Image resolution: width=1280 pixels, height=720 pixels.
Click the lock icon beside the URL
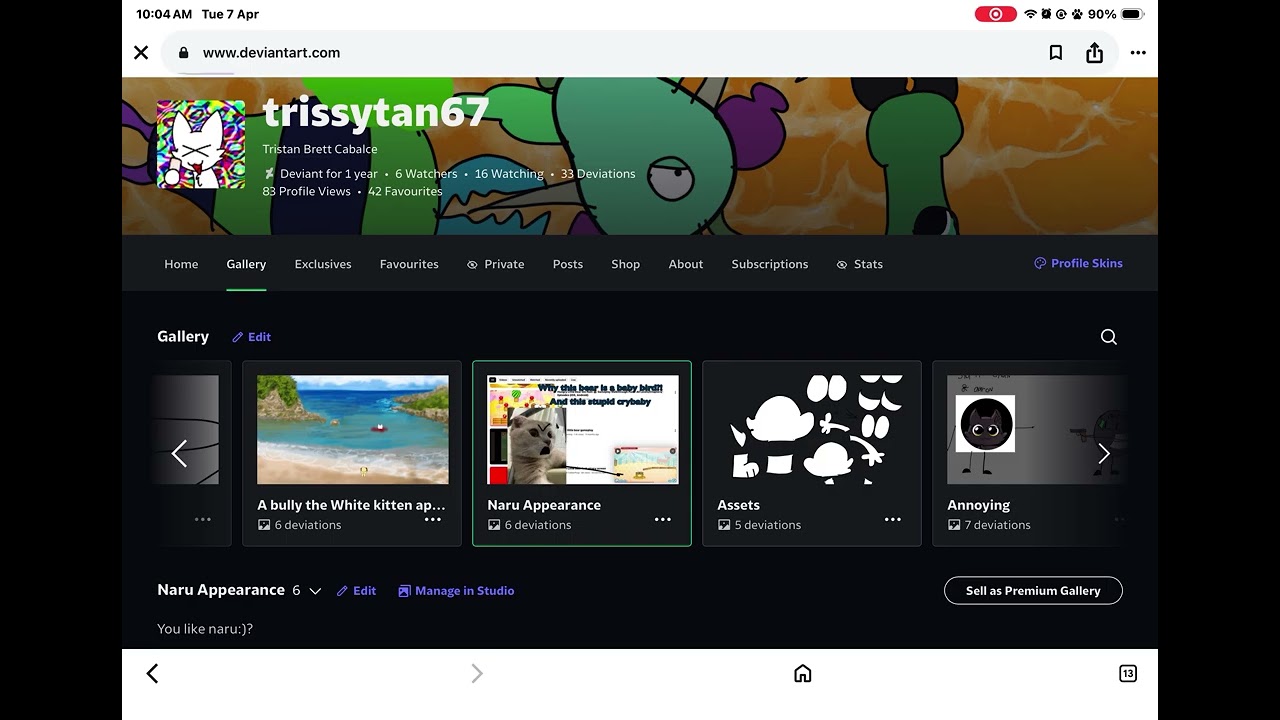coord(183,53)
